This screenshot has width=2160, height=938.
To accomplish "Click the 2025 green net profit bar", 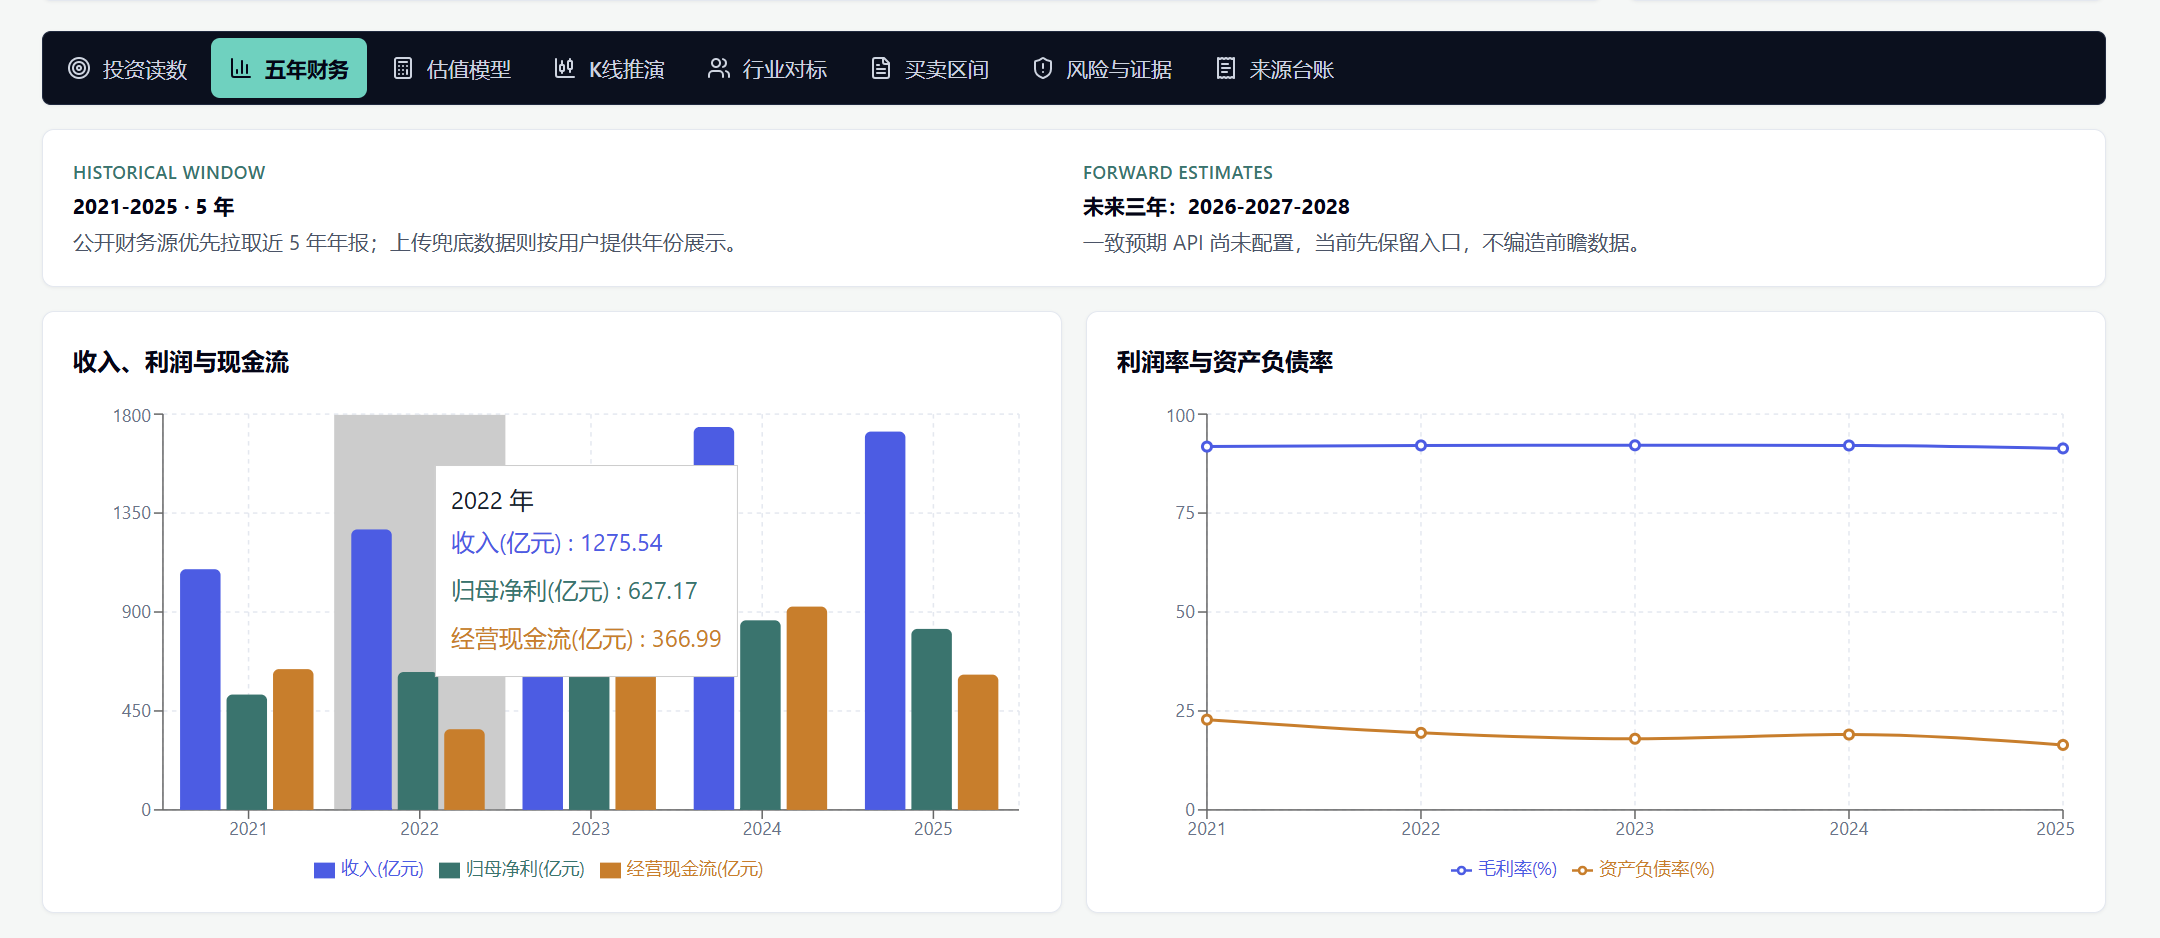I will [x=932, y=719].
